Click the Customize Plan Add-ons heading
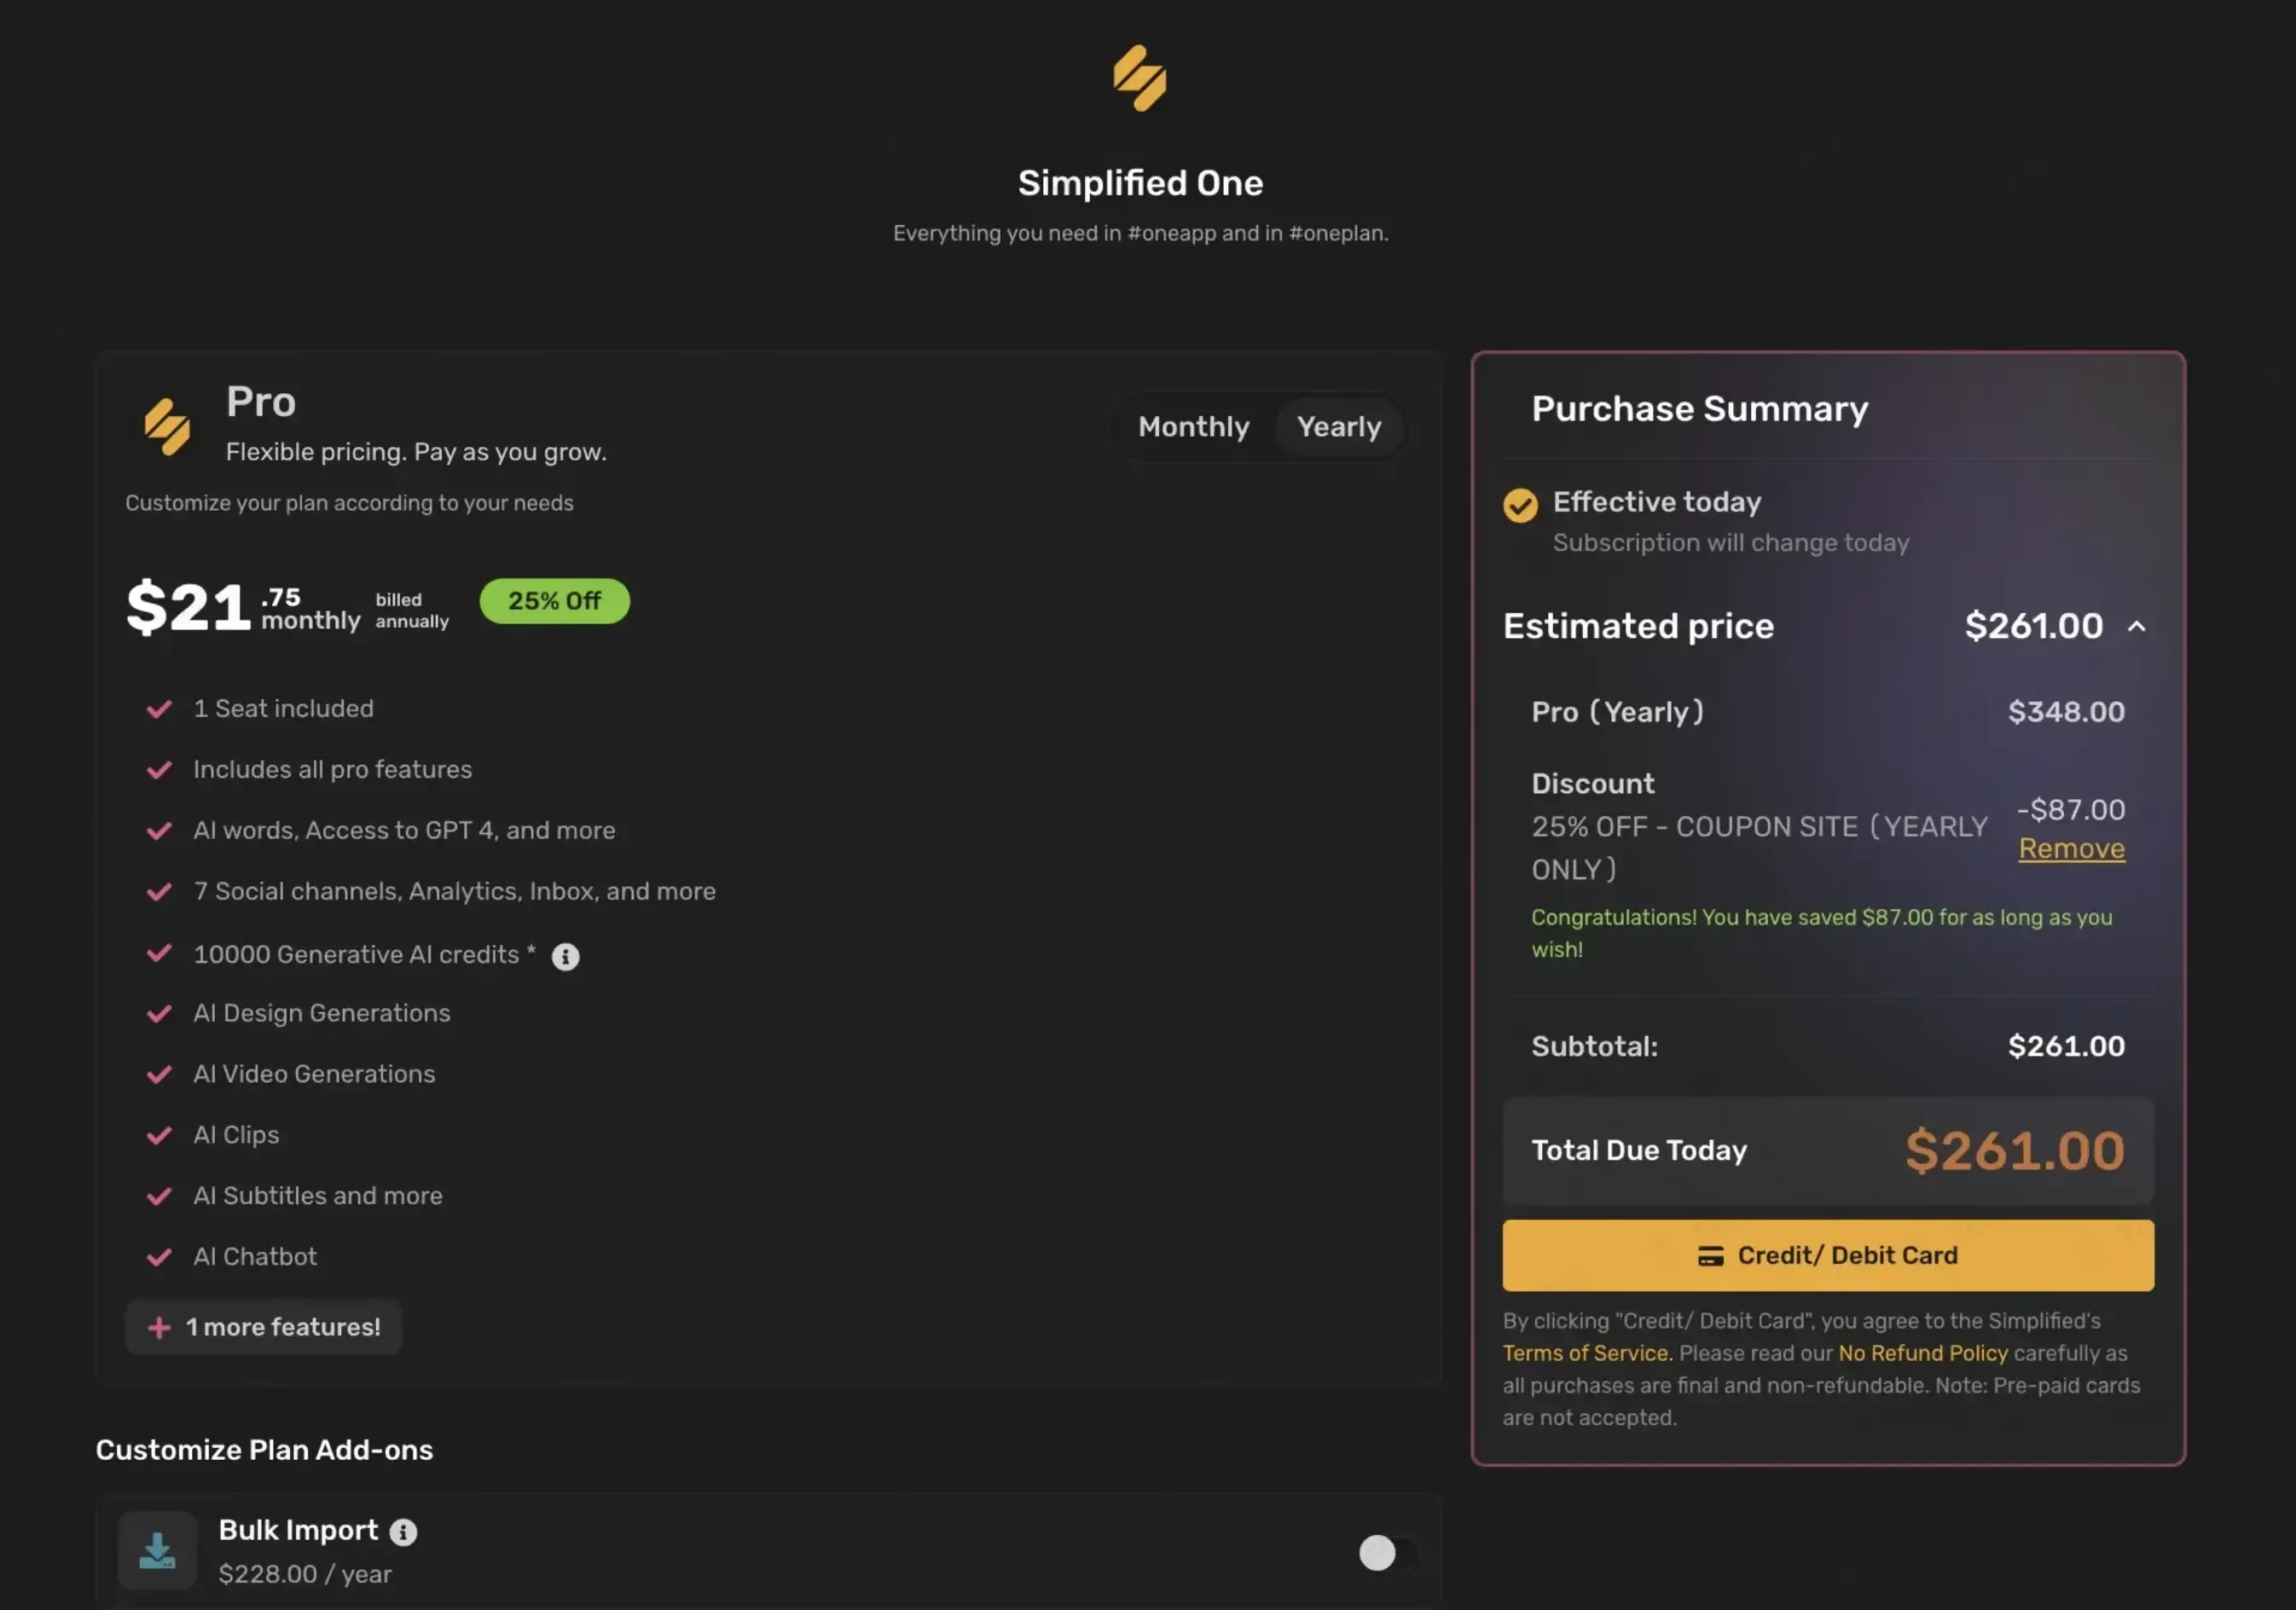This screenshot has width=2296, height=1610. [264, 1450]
